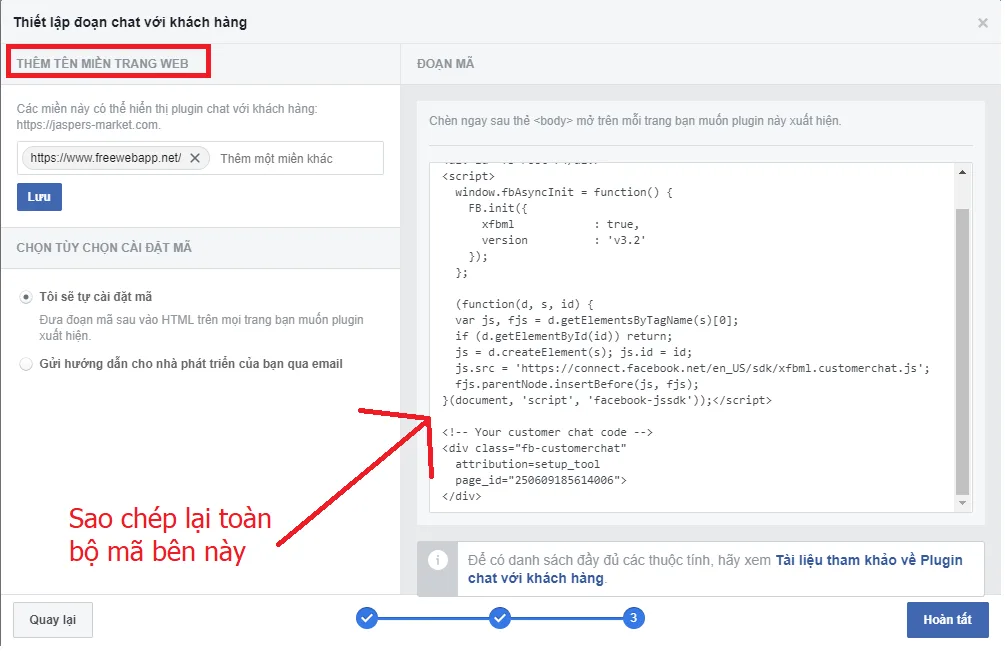Image resolution: width=1005 pixels, height=660 pixels.
Task: Choose "Gửi hướng dẫn cho nhà phát triển" radio option
Action: click(x=26, y=364)
